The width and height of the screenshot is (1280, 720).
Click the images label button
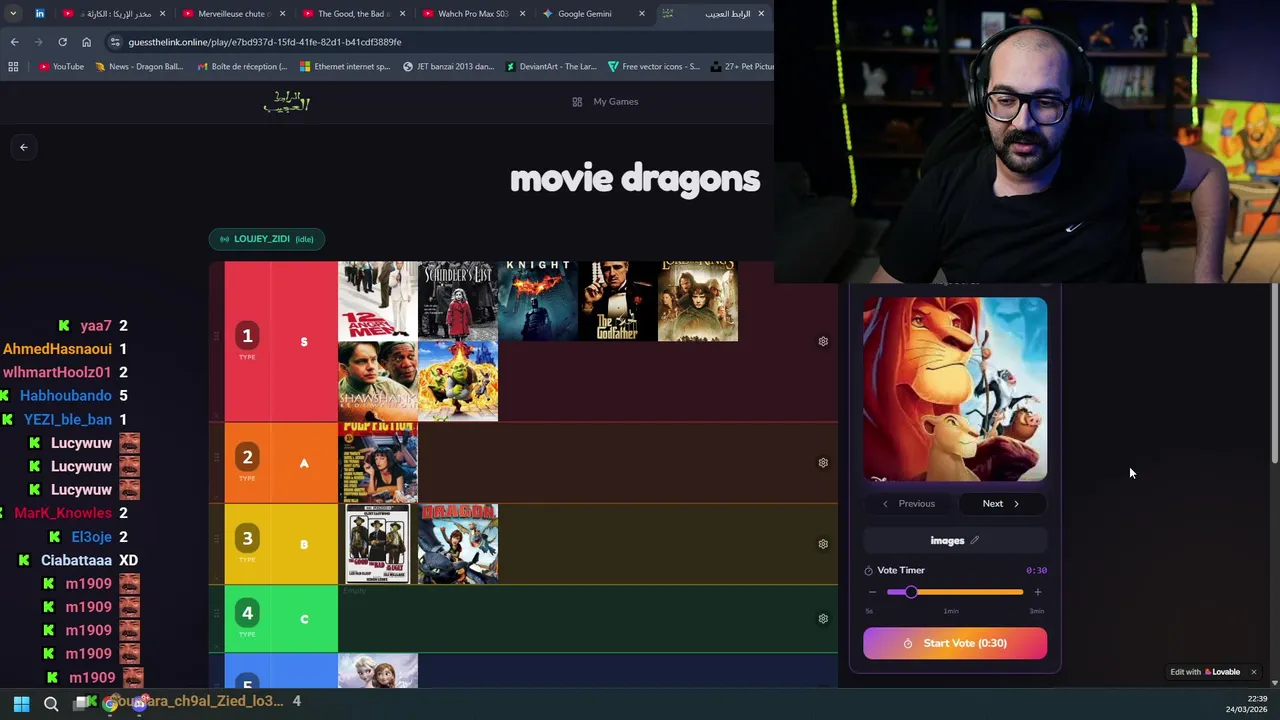coord(955,541)
